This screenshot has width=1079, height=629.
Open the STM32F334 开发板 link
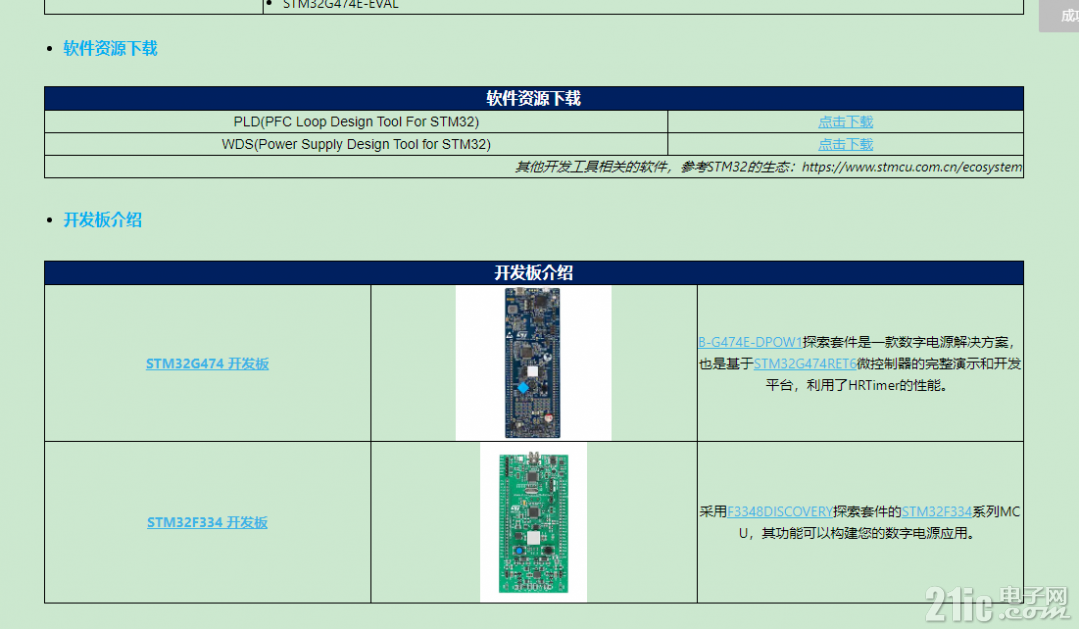[x=207, y=522]
